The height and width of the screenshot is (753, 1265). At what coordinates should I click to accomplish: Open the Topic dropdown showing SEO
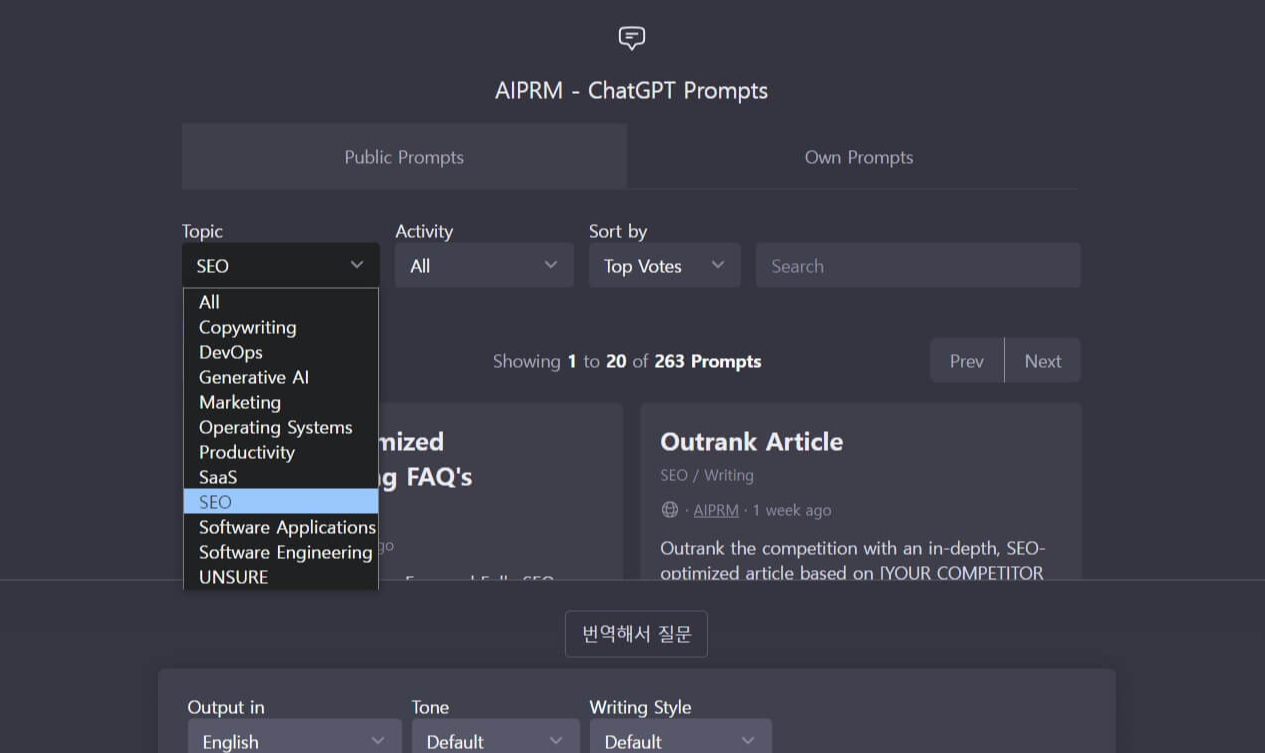pyautogui.click(x=281, y=265)
